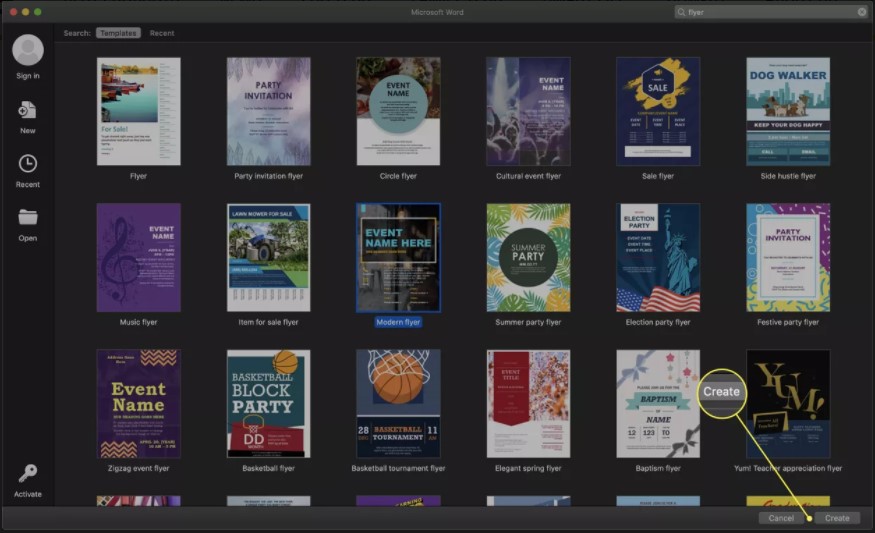Click the Activate key icon
The height and width of the screenshot is (533, 875).
[x=27, y=473]
